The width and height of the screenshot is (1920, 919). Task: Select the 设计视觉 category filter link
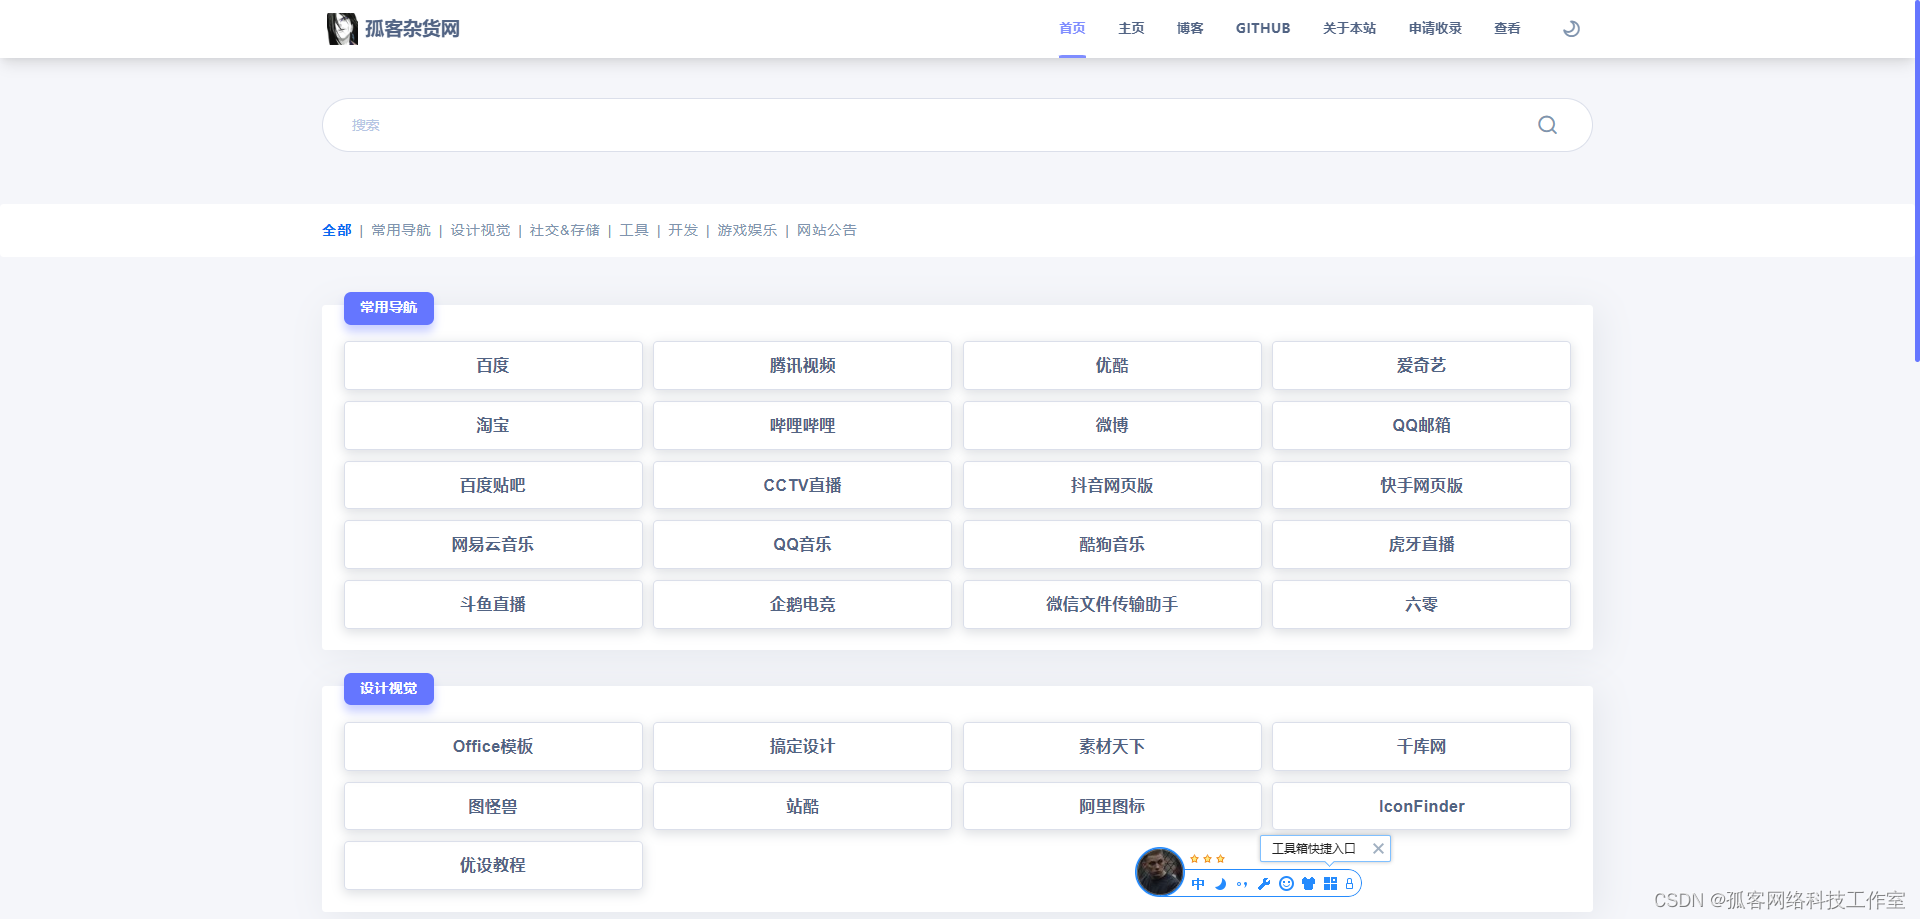[x=480, y=230]
